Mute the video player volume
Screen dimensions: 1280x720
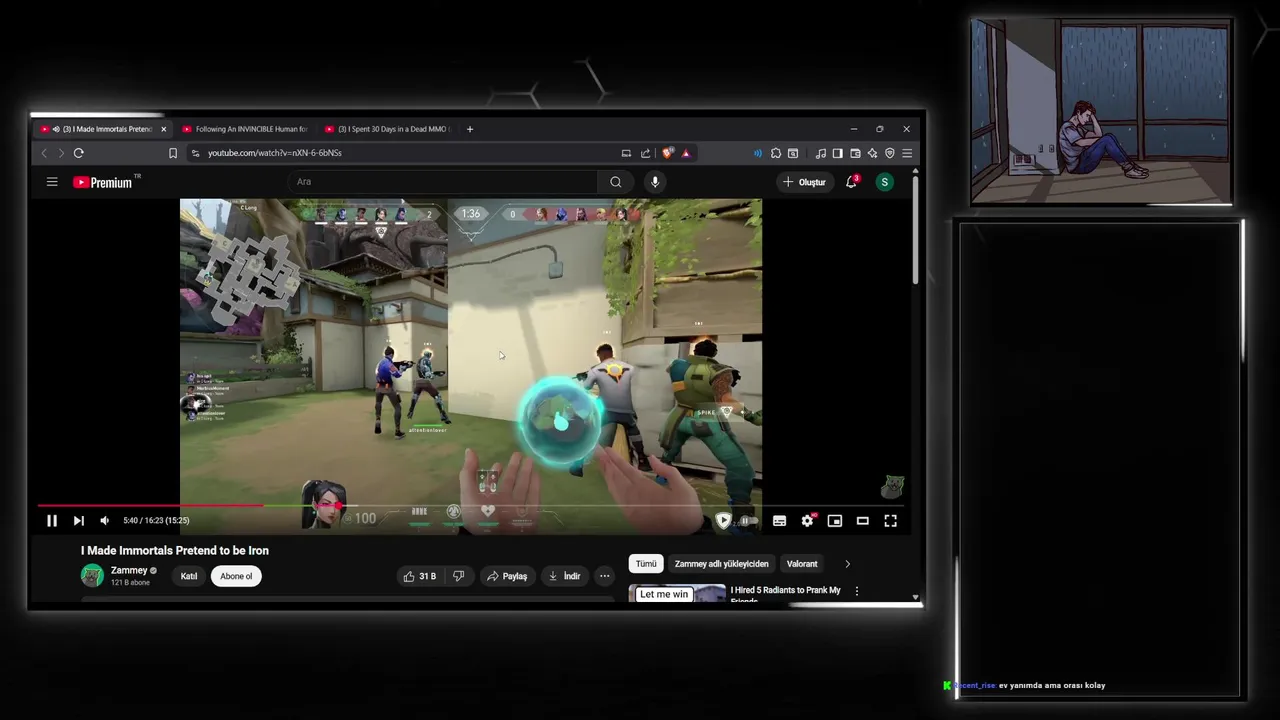coord(104,520)
